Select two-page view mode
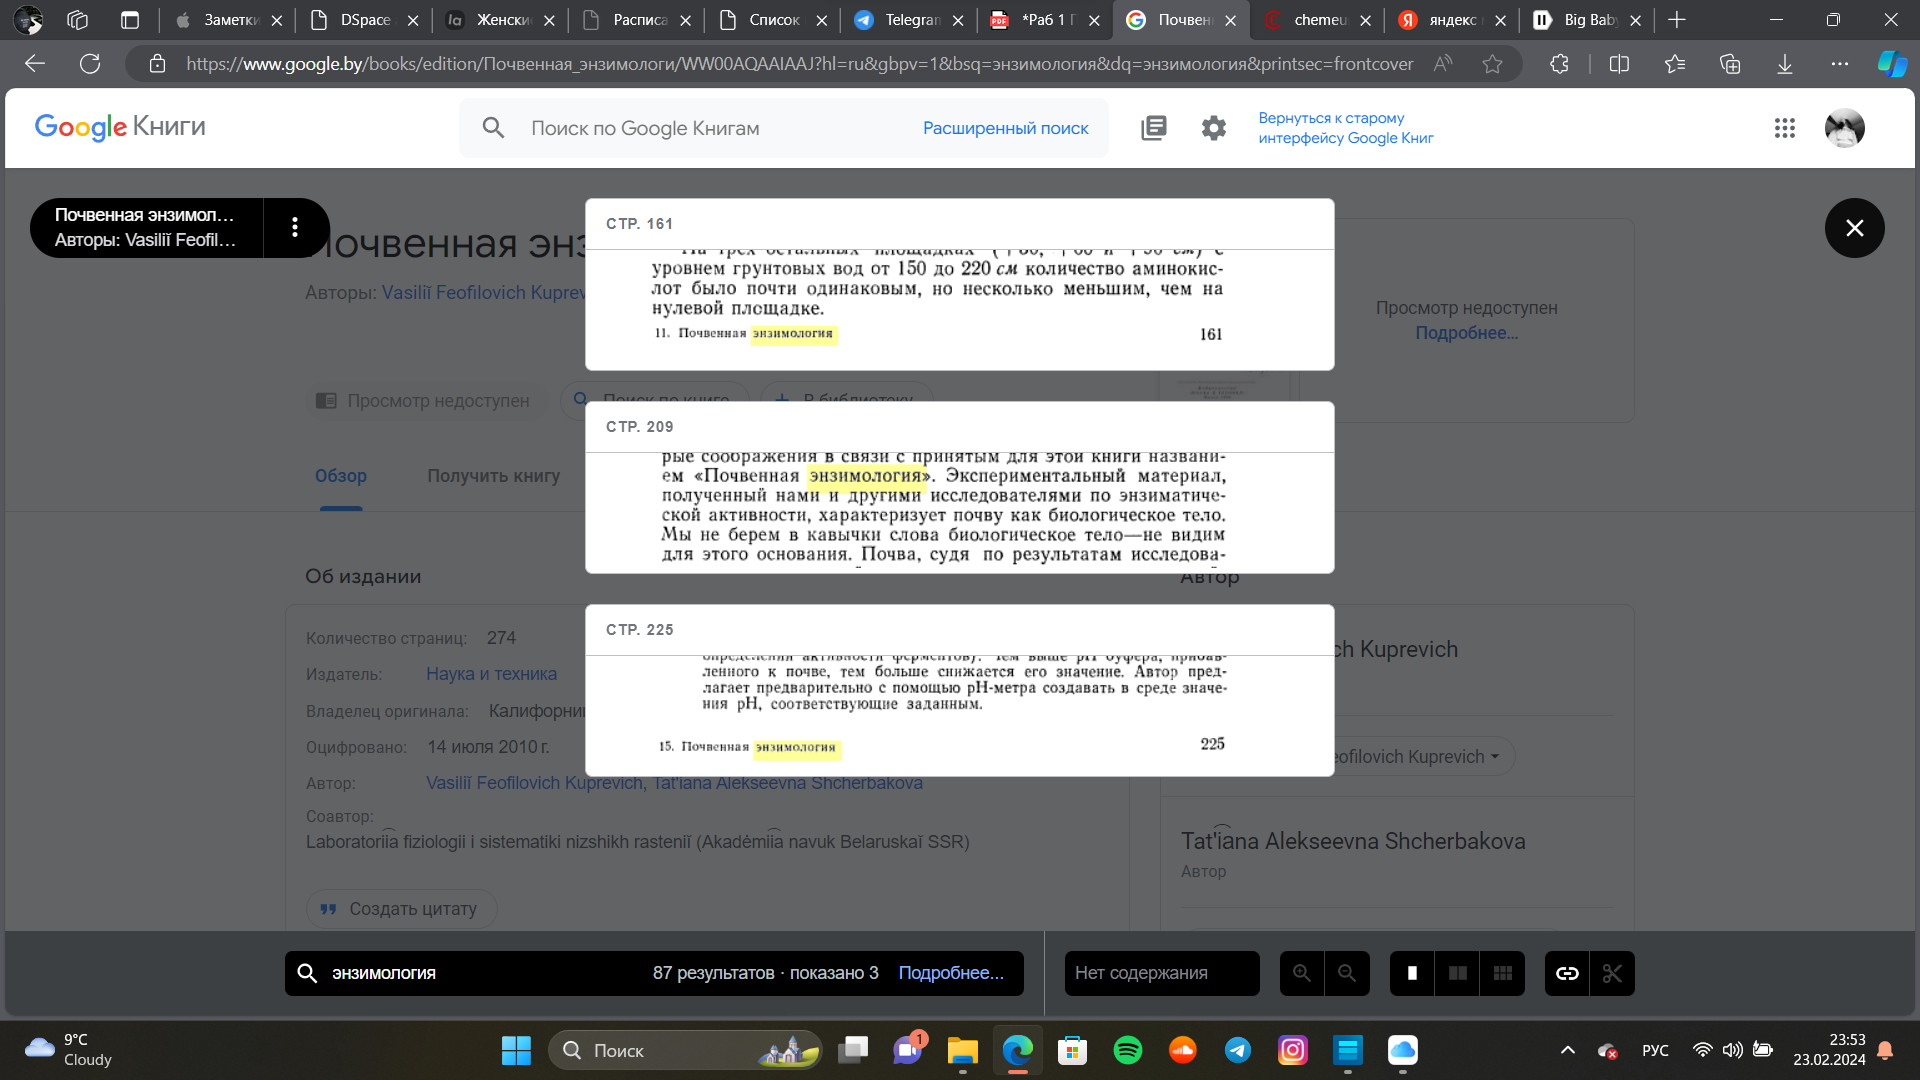1920x1080 pixels. click(1458, 973)
